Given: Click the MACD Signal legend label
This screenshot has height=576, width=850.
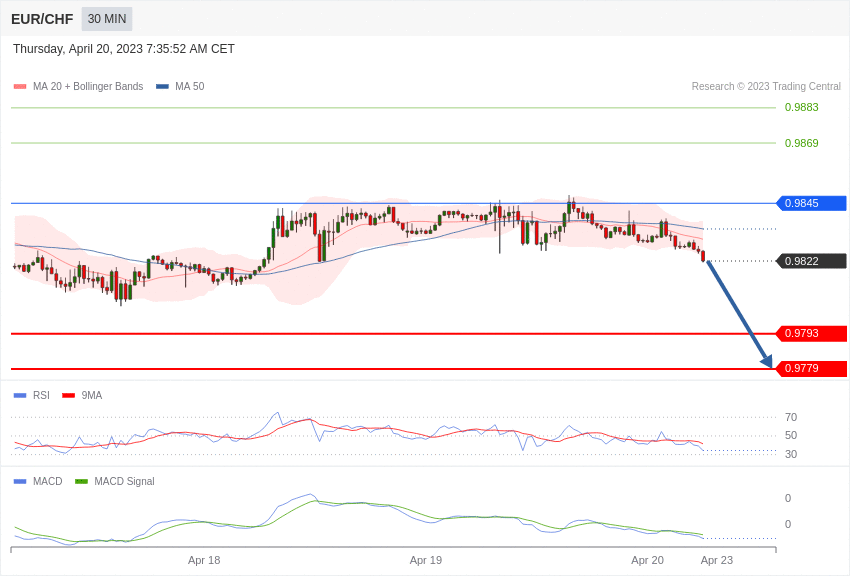Looking at the screenshot, I should [x=124, y=481].
